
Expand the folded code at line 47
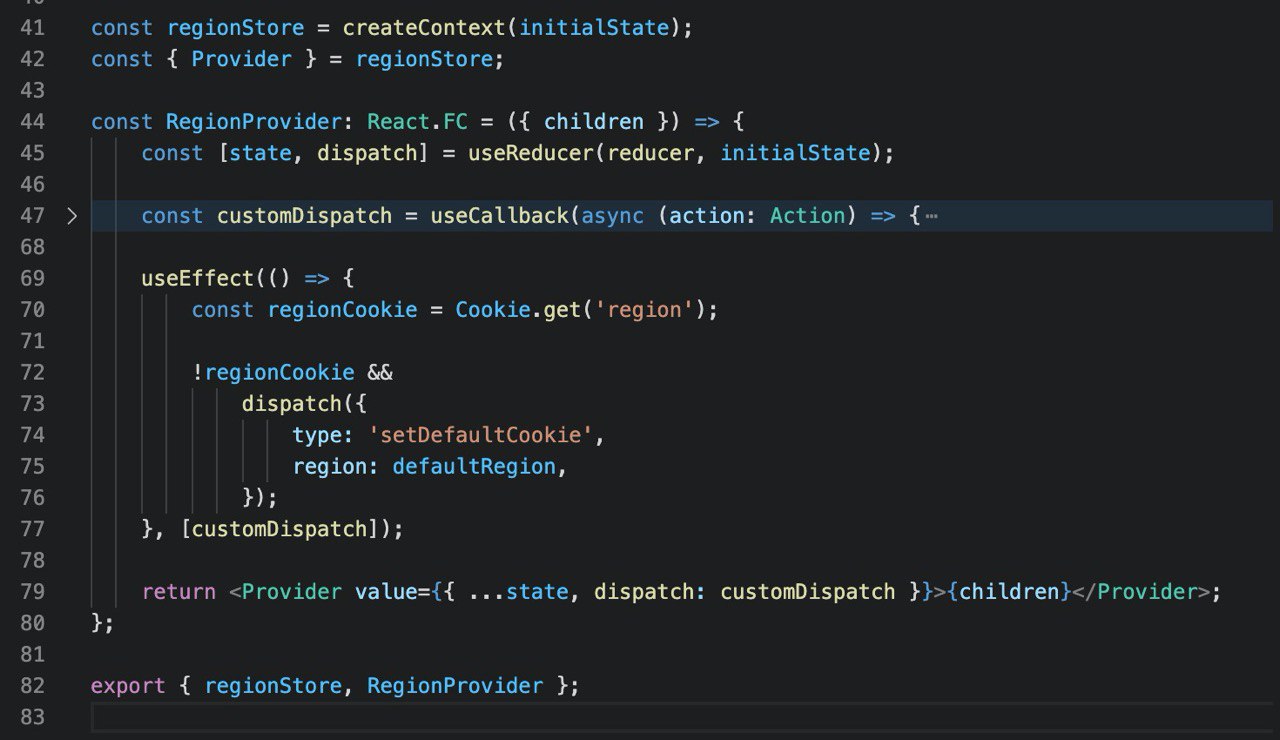click(71, 216)
